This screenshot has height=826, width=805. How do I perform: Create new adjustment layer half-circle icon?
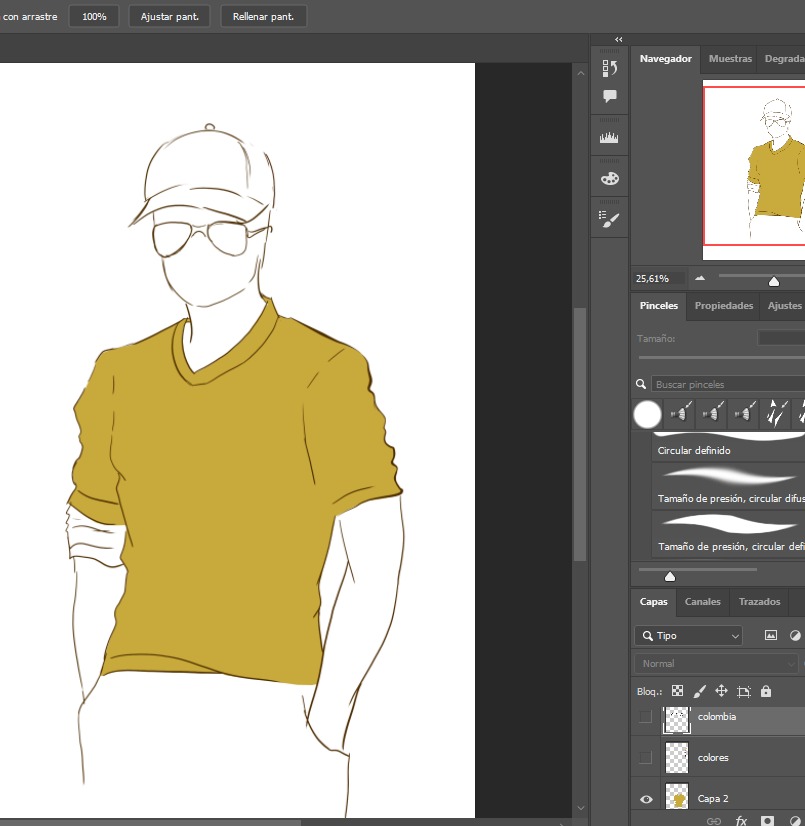point(796,821)
